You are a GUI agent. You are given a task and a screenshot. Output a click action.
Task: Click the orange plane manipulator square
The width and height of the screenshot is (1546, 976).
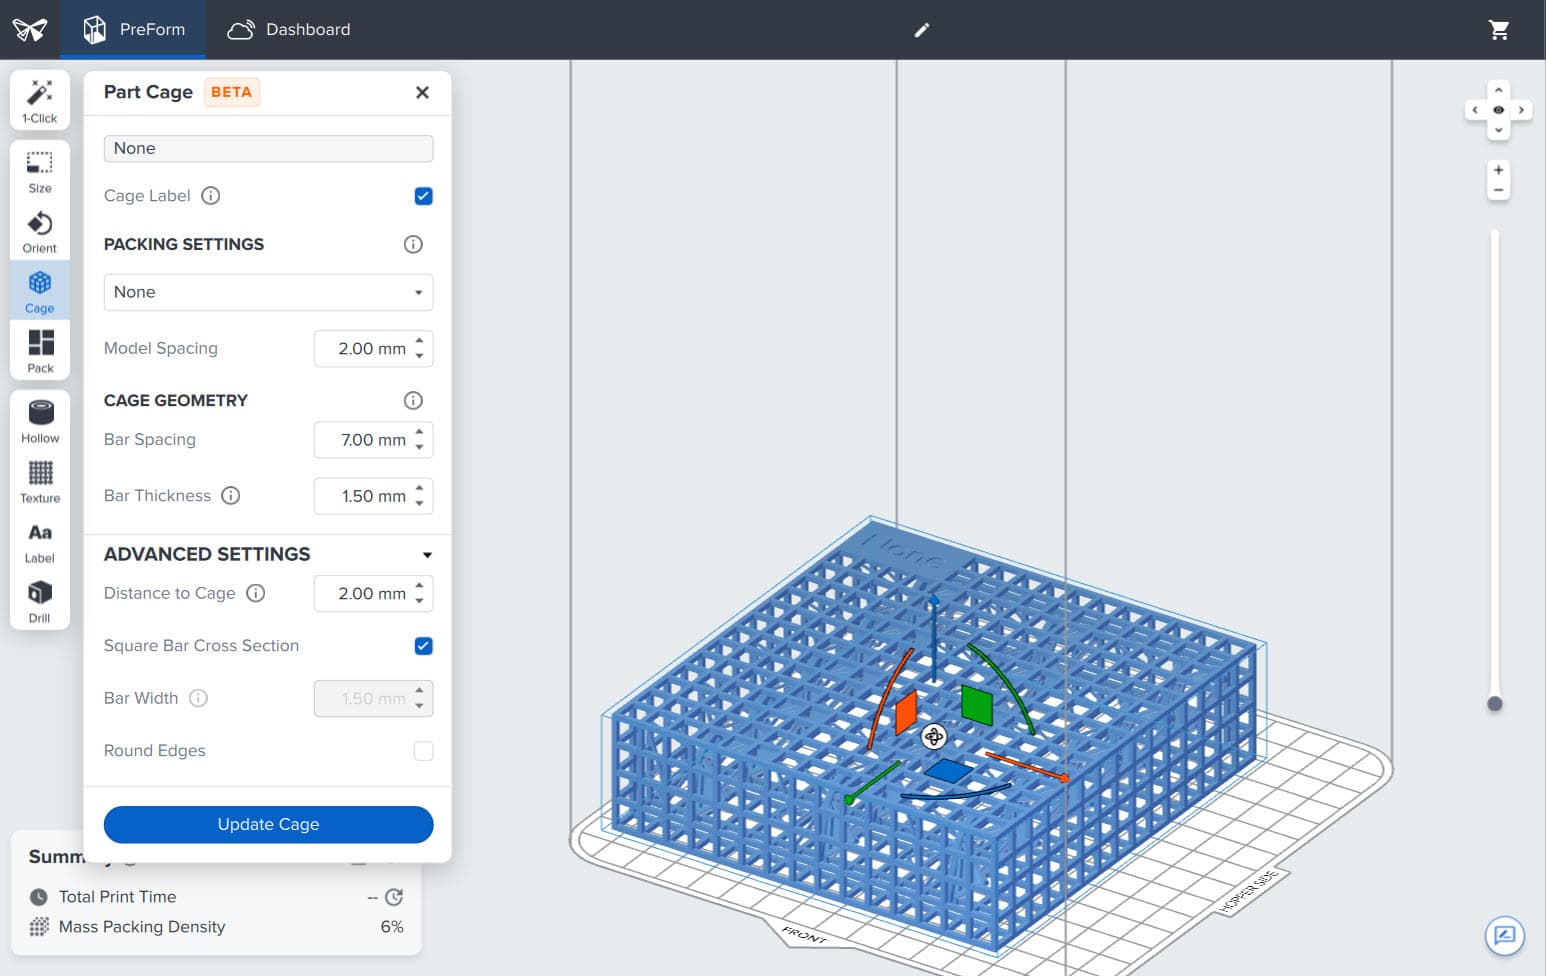(x=906, y=712)
